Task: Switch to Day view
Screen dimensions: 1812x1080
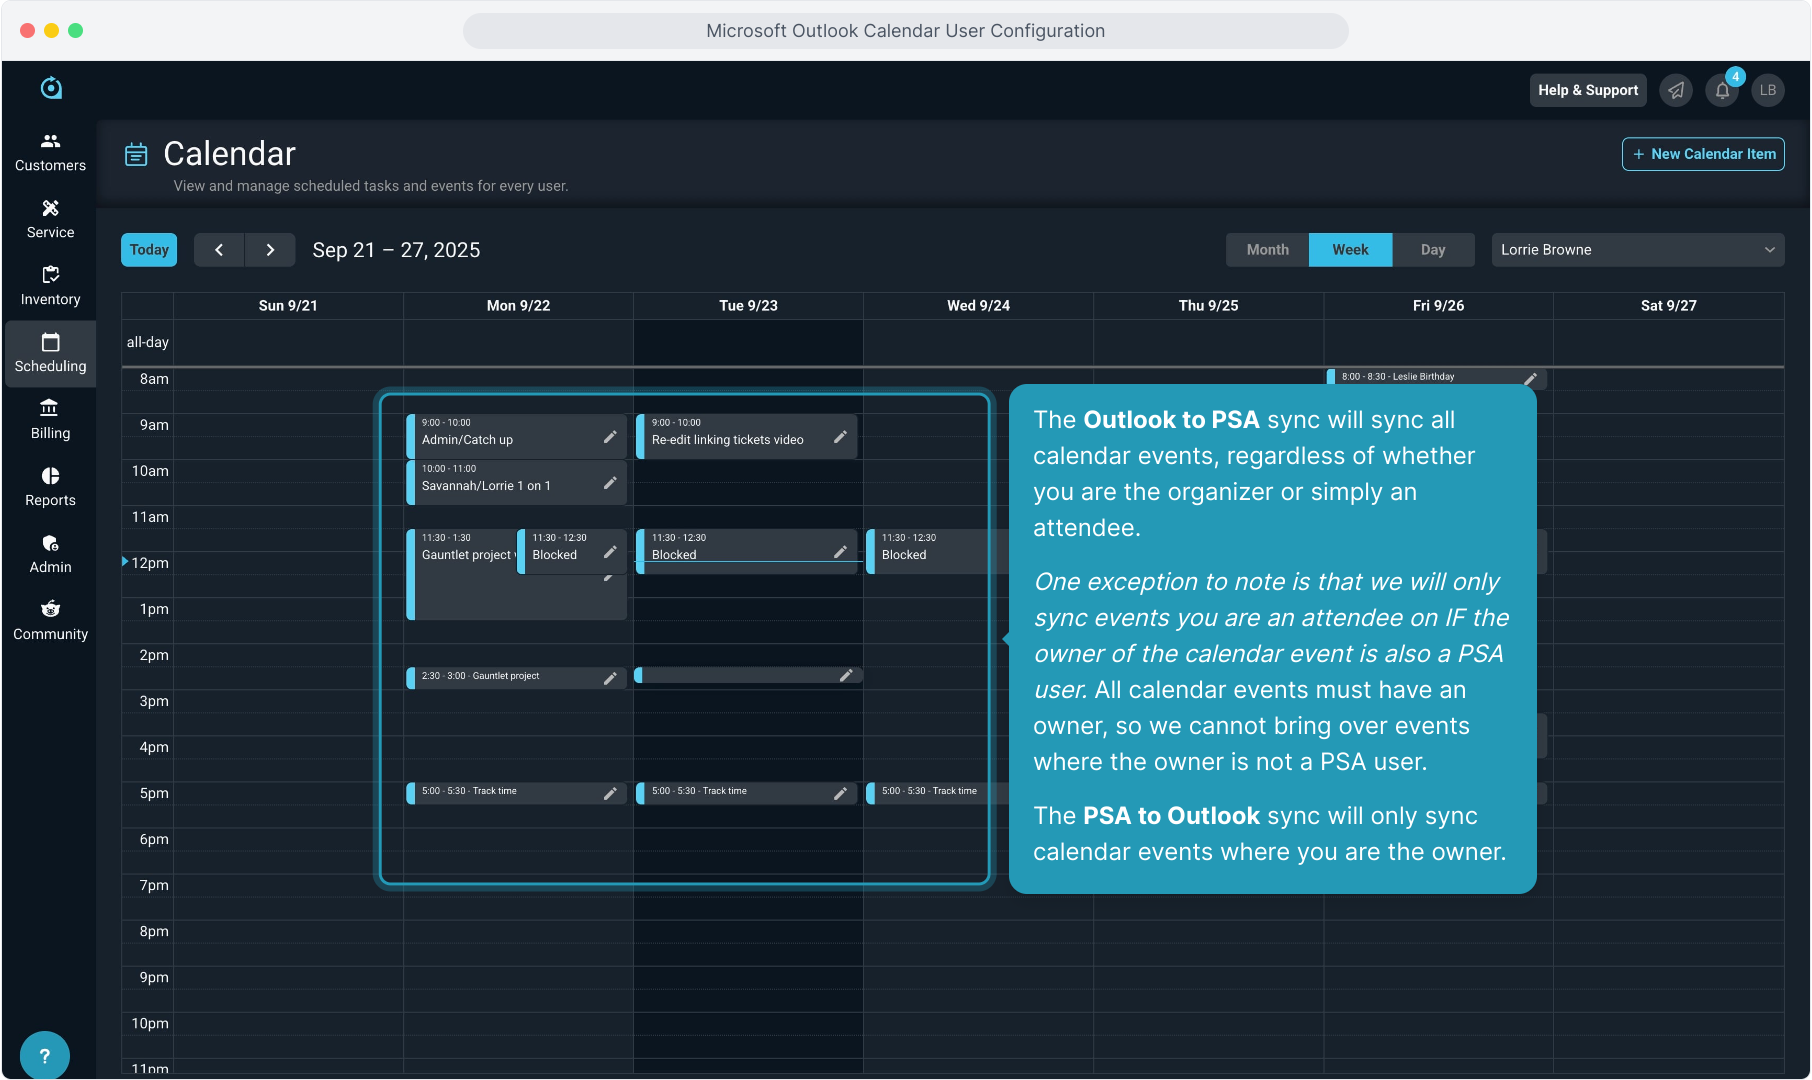Action: pyautogui.click(x=1432, y=250)
